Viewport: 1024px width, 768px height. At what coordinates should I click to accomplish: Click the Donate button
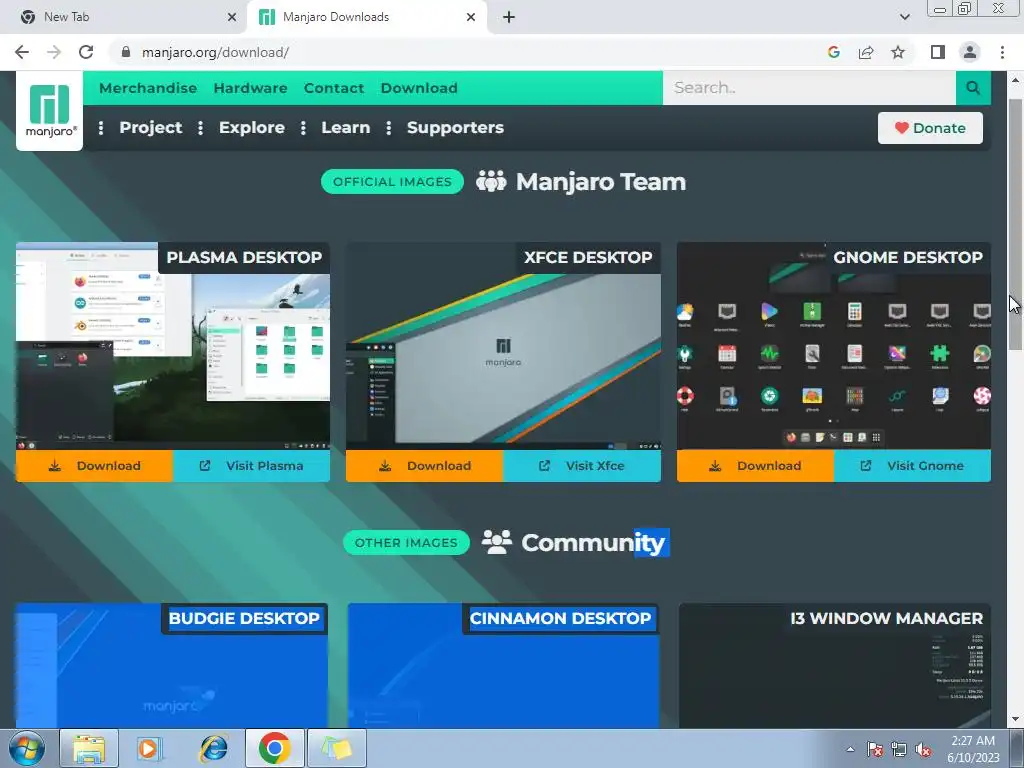tap(930, 128)
